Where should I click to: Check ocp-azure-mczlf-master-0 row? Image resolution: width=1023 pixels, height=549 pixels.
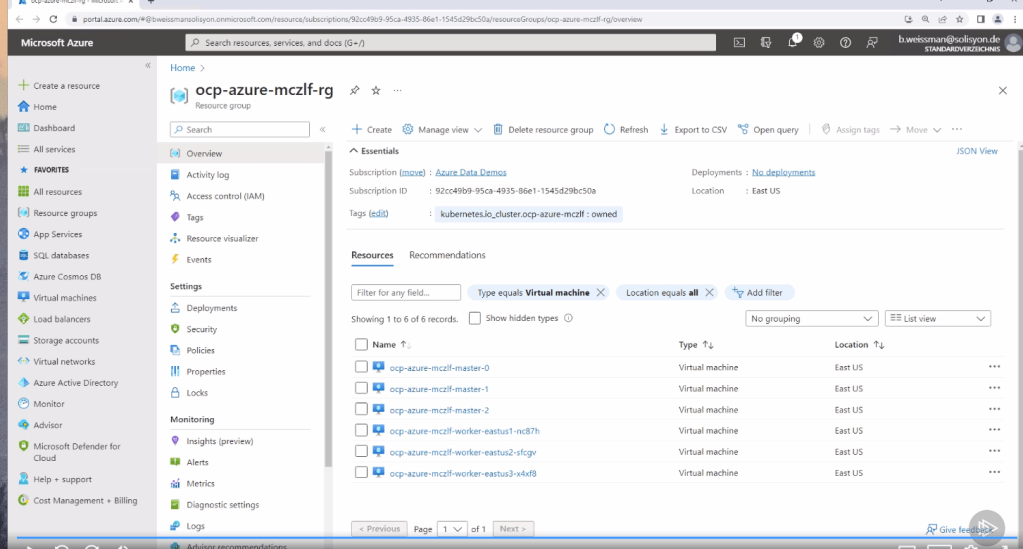[361, 367]
